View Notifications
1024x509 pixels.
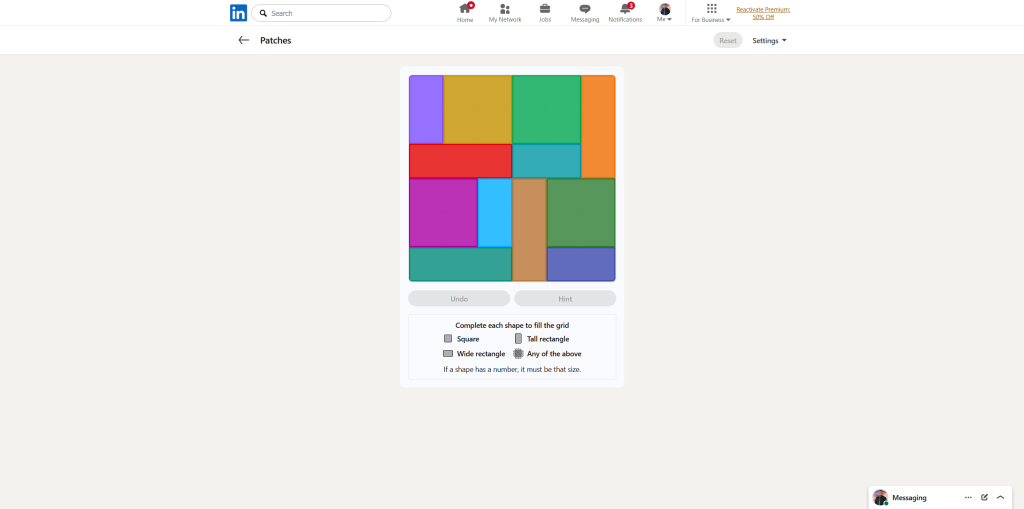(625, 13)
